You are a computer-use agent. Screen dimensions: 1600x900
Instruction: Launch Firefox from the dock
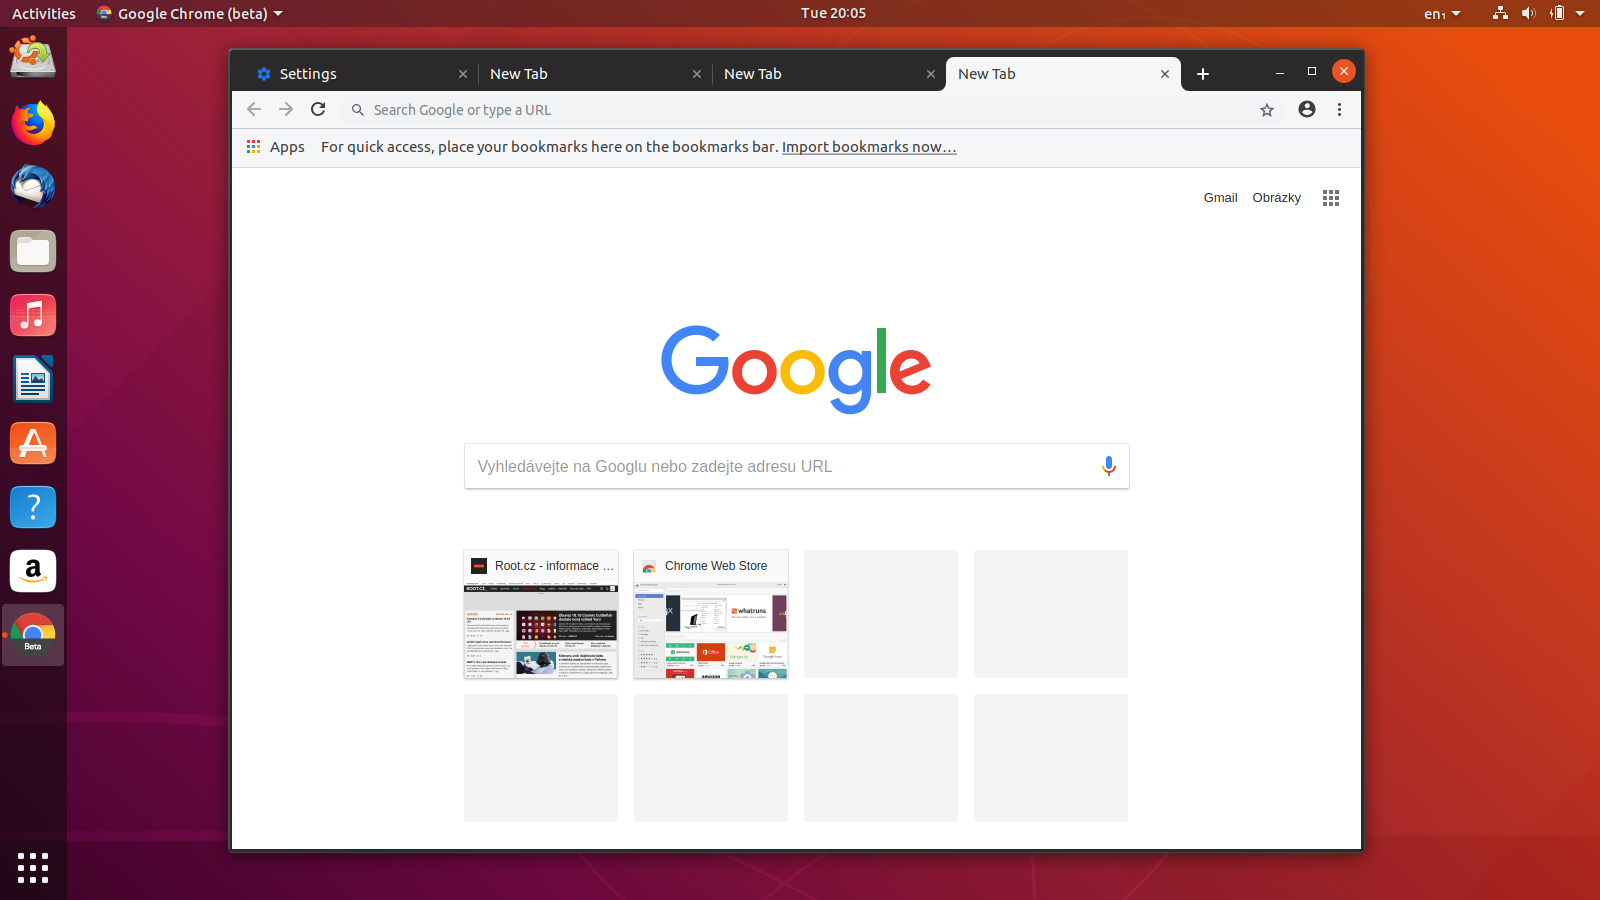(x=33, y=123)
